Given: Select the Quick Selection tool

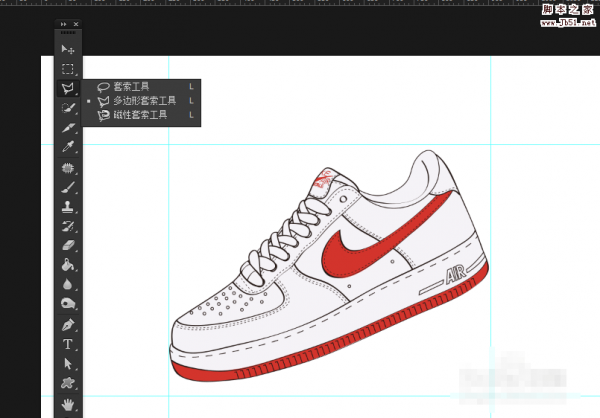Looking at the screenshot, I should [68, 108].
